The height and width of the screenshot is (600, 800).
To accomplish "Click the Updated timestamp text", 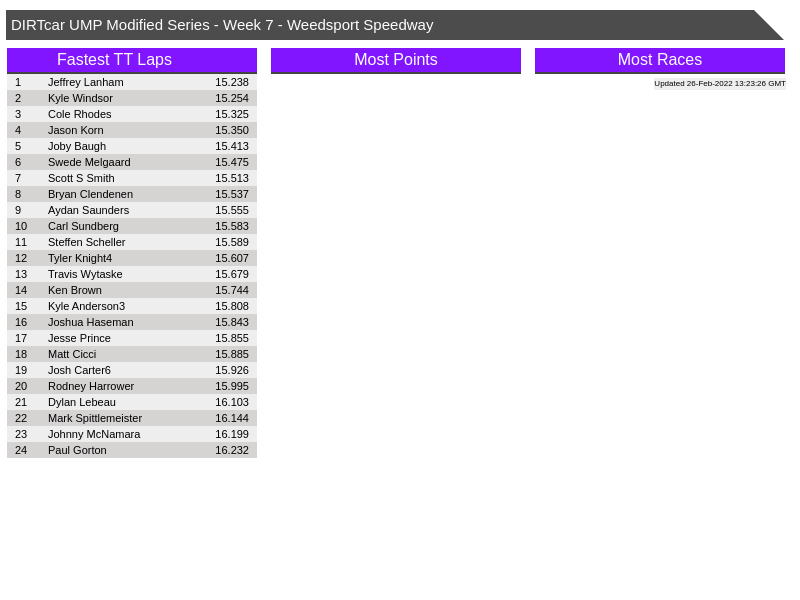I will 719,84.
